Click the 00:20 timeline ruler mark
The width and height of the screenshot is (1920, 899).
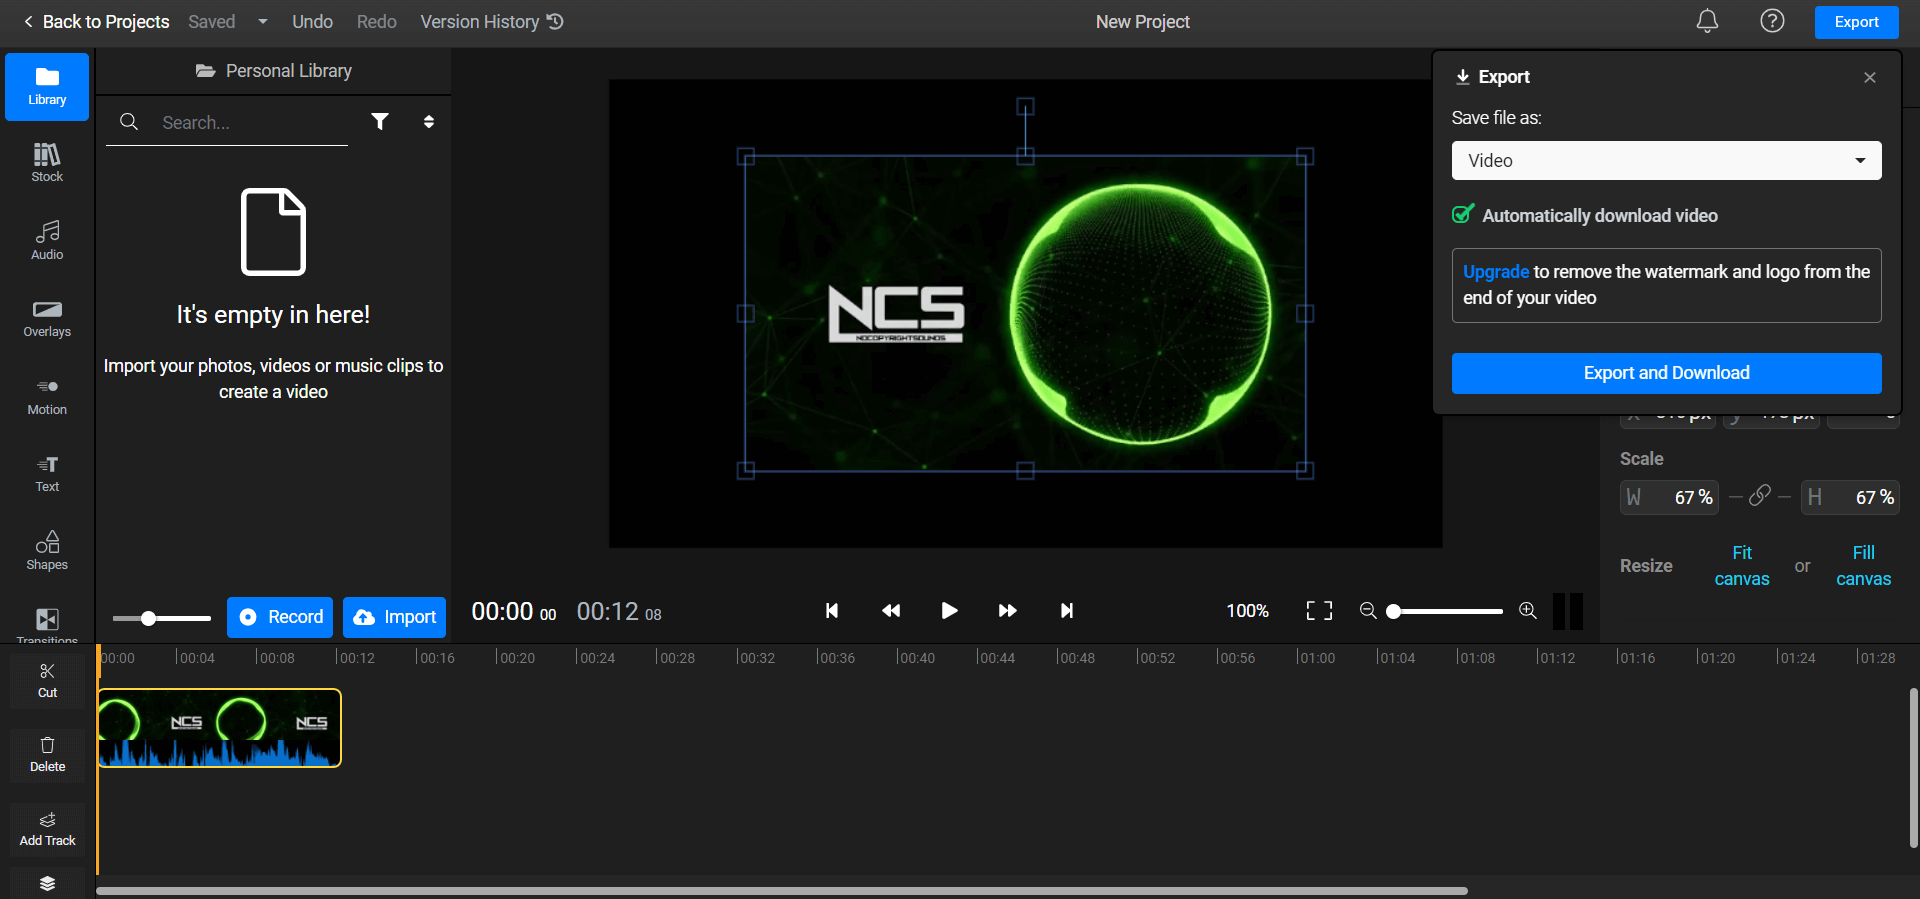click(x=516, y=657)
